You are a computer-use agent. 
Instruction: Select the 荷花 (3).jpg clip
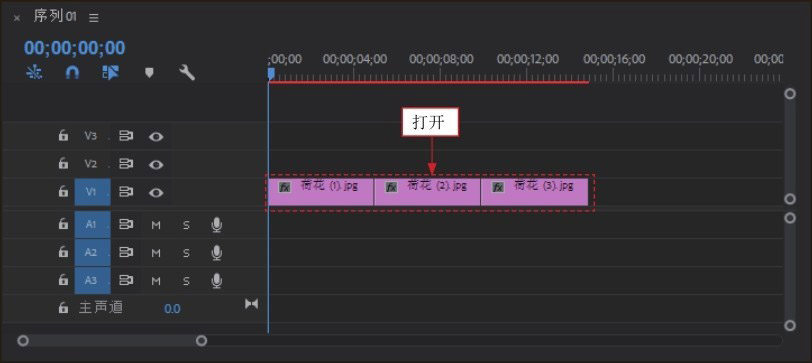point(534,192)
